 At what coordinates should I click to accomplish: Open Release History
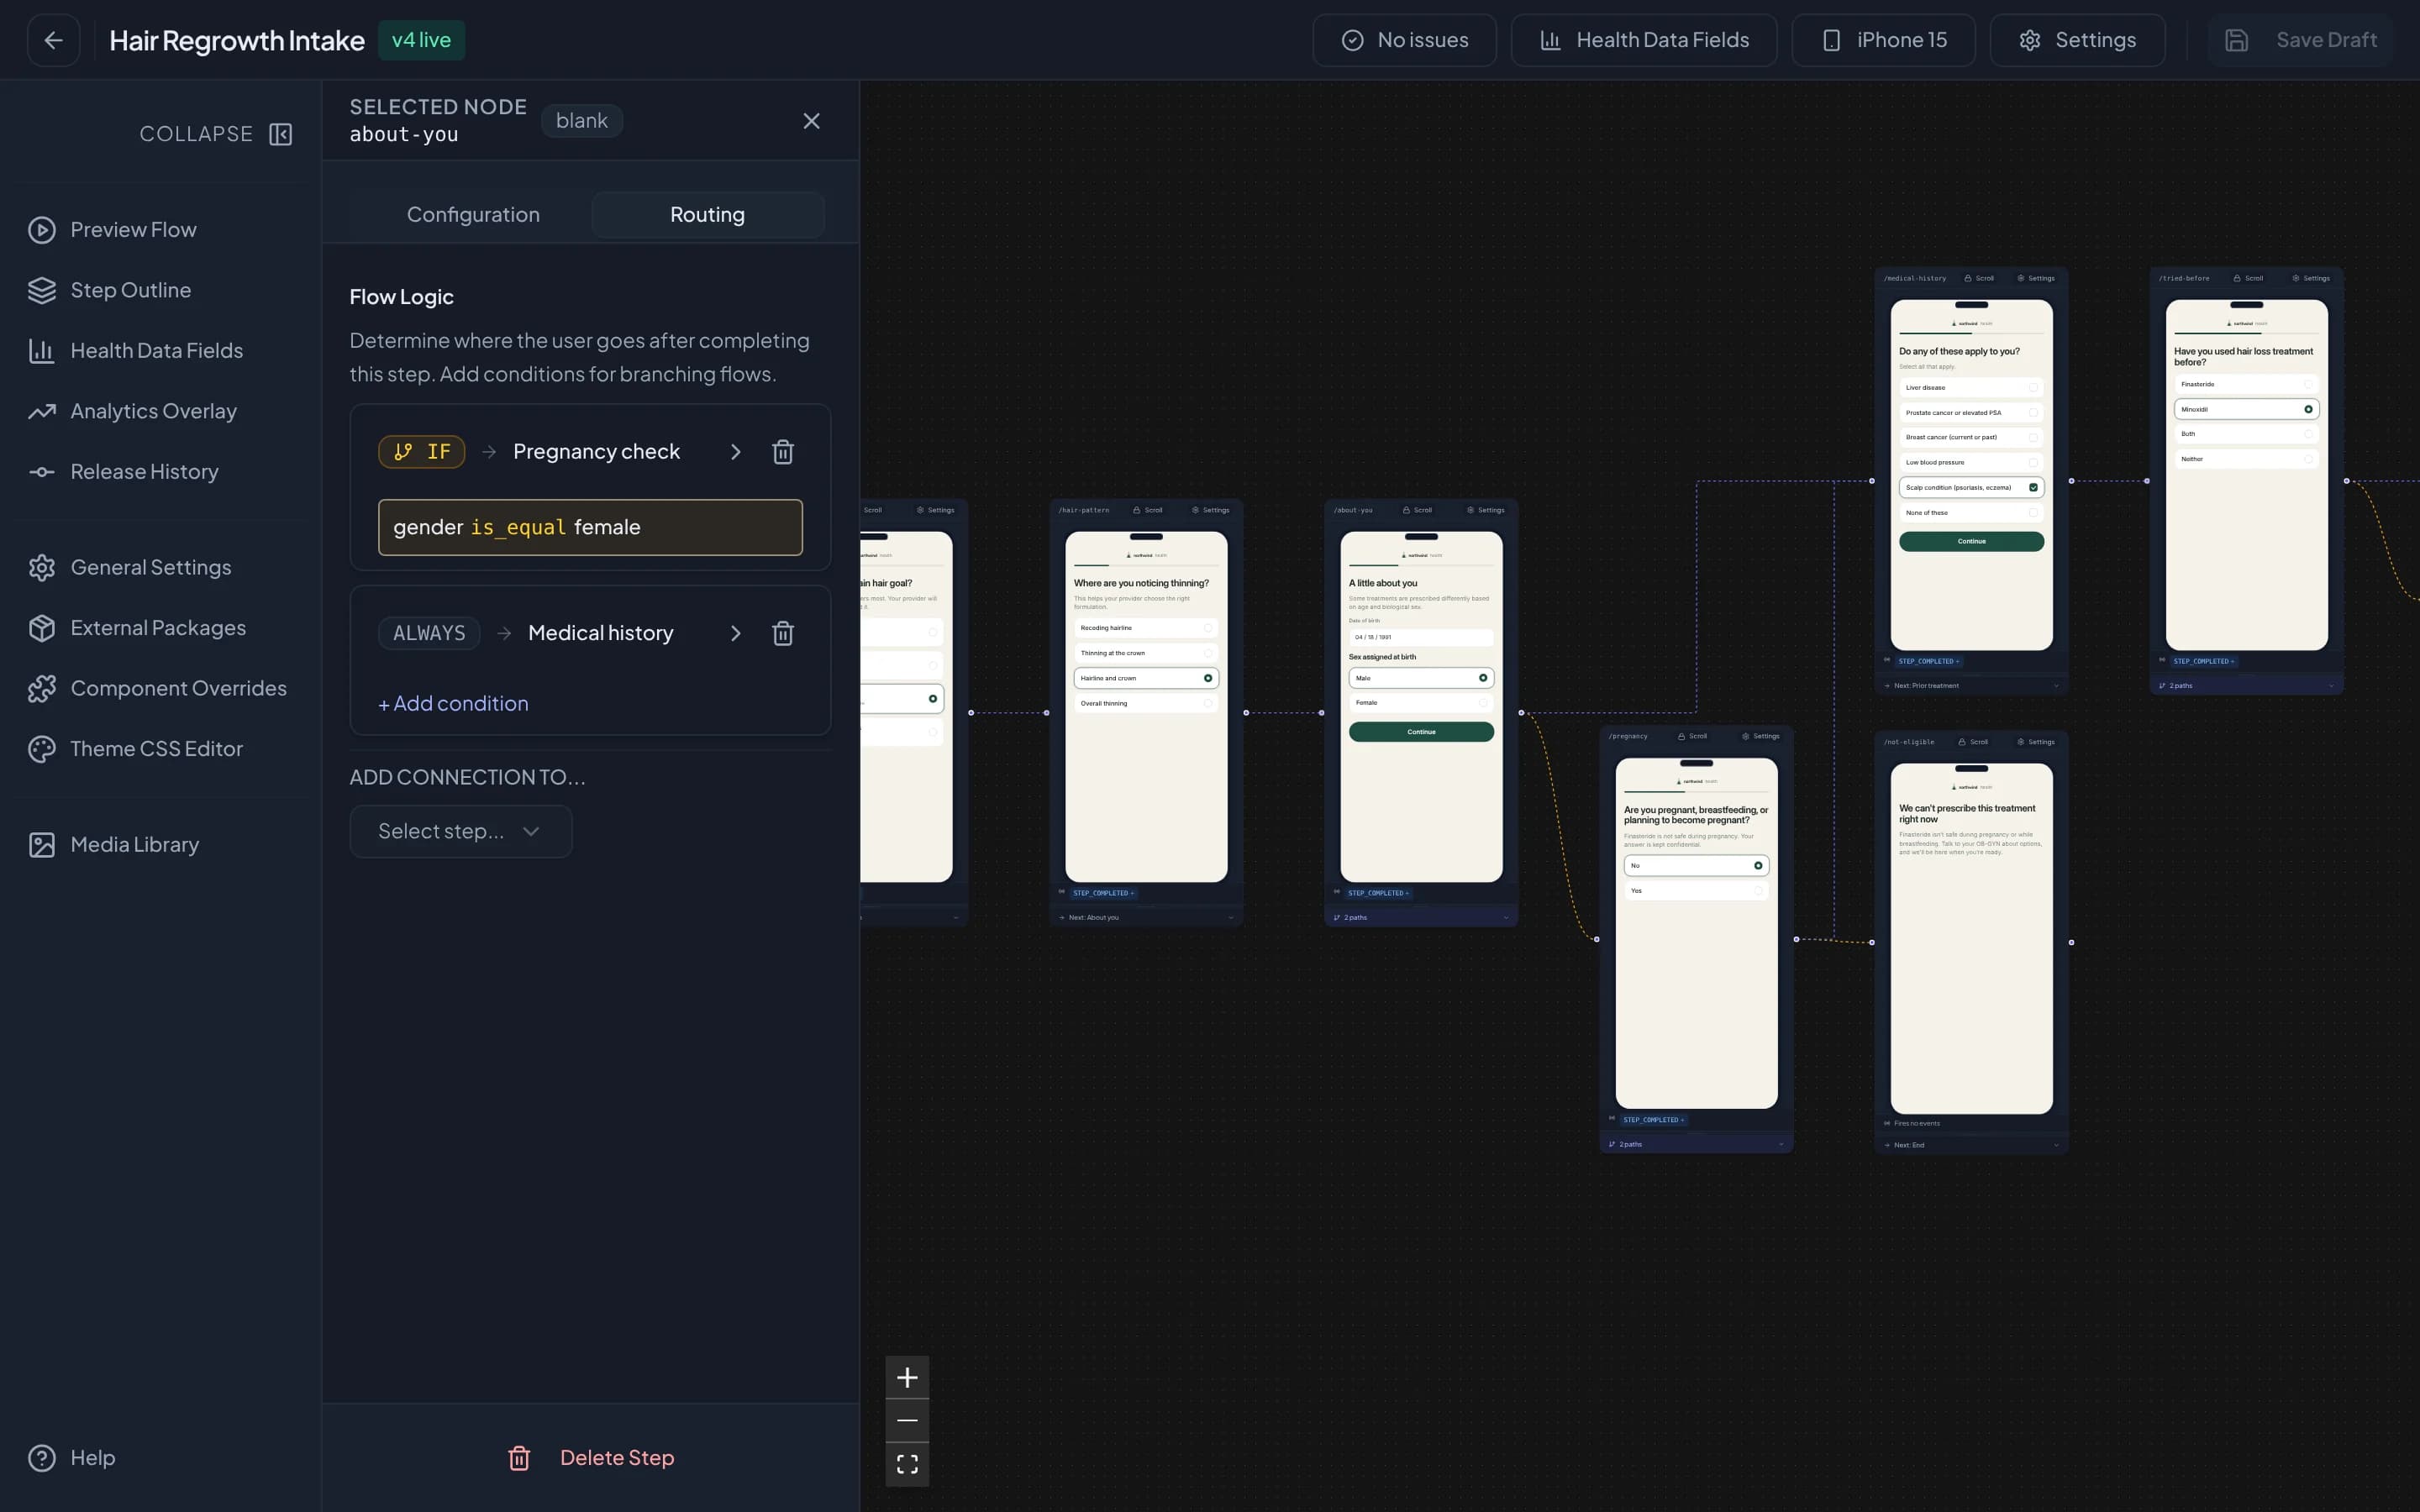click(123, 472)
